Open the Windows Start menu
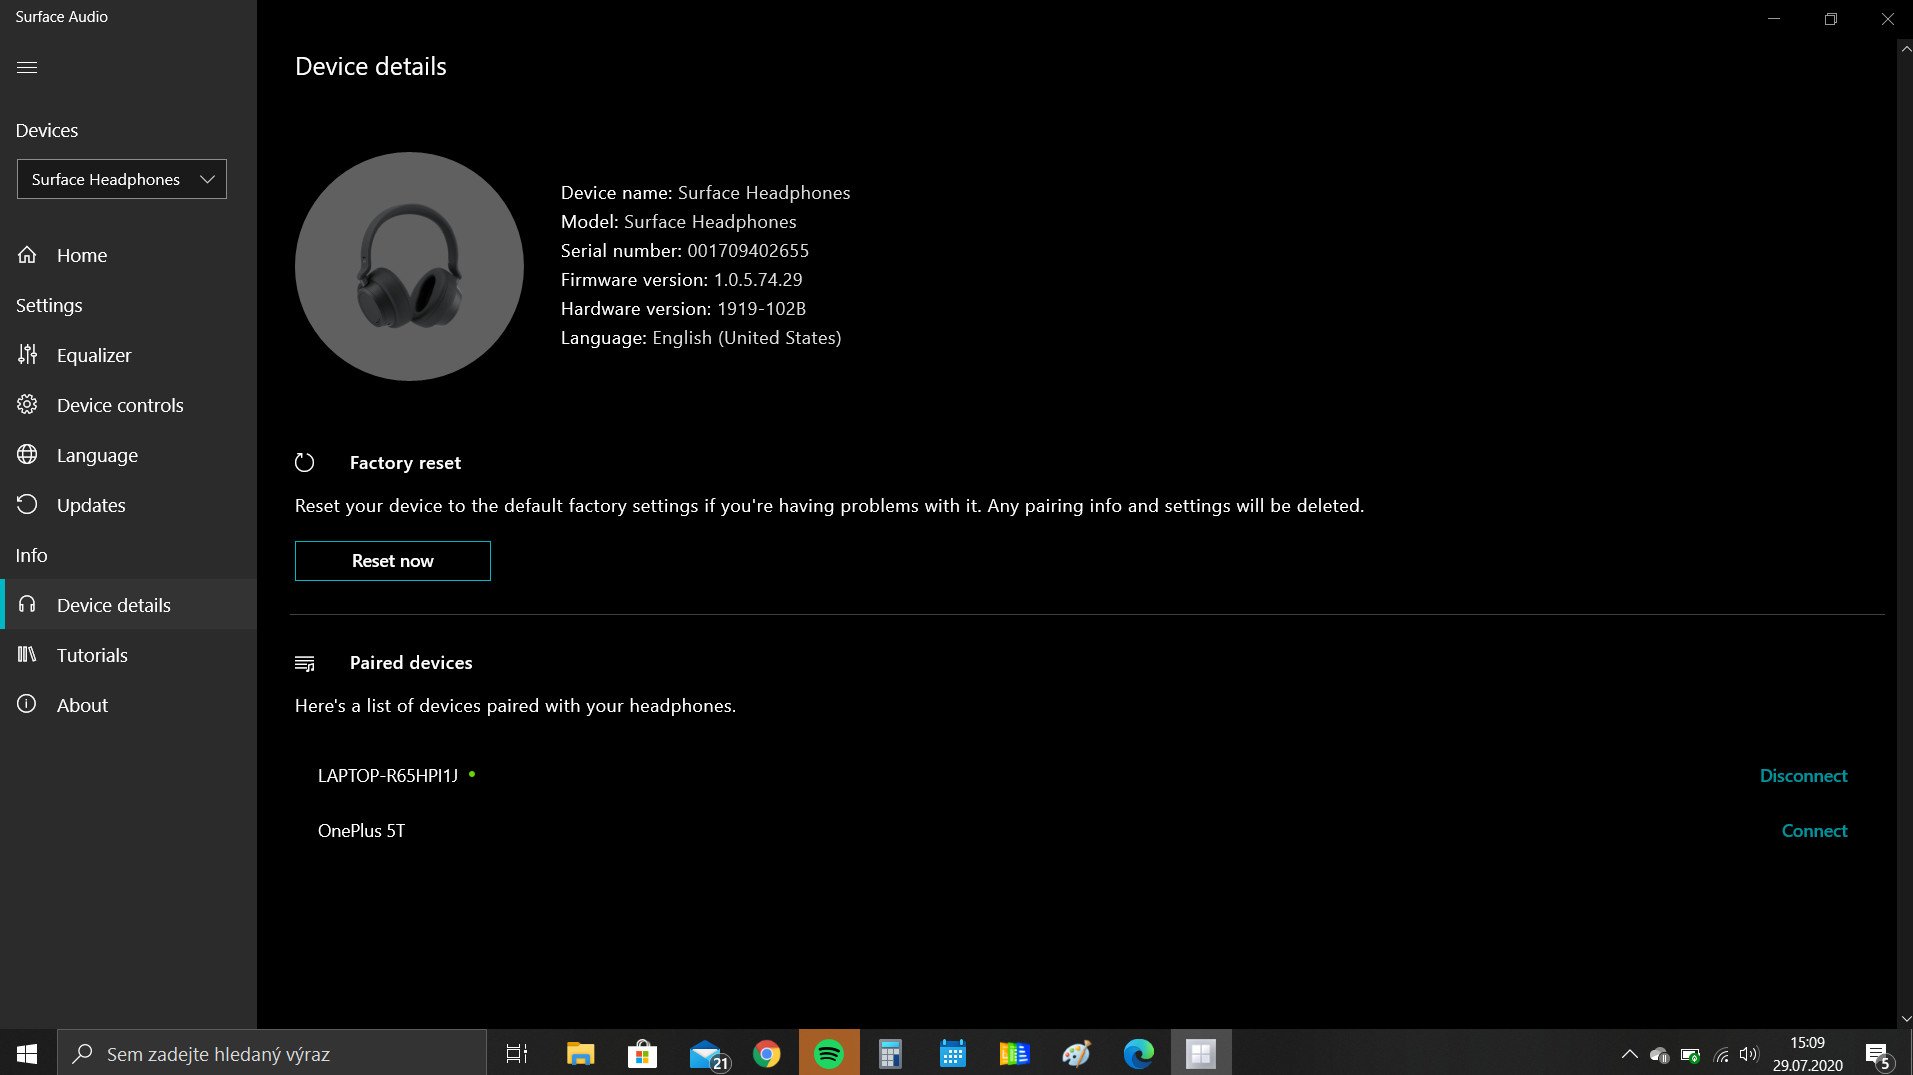The height and width of the screenshot is (1075, 1913). [x=27, y=1054]
